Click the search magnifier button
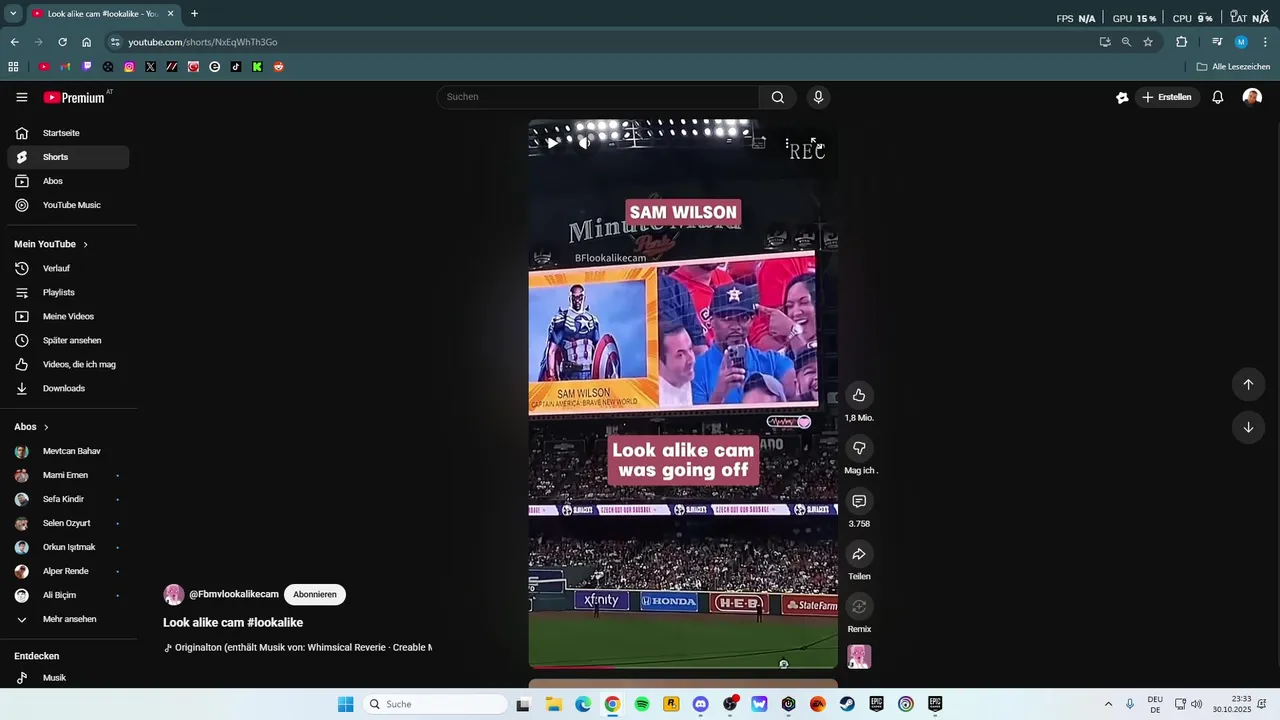The height and width of the screenshot is (720, 1280). [x=778, y=97]
